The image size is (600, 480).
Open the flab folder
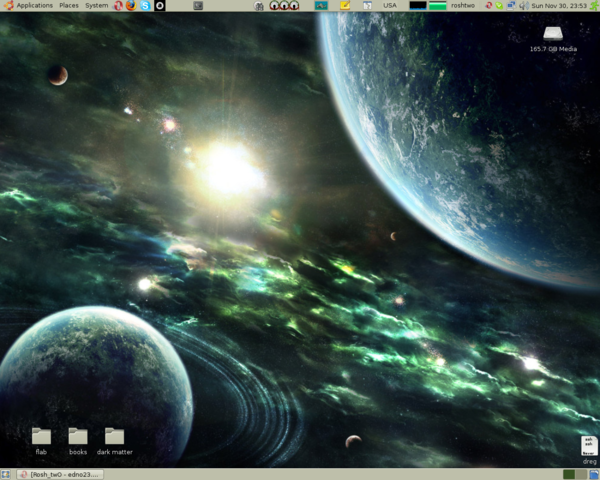(41, 435)
